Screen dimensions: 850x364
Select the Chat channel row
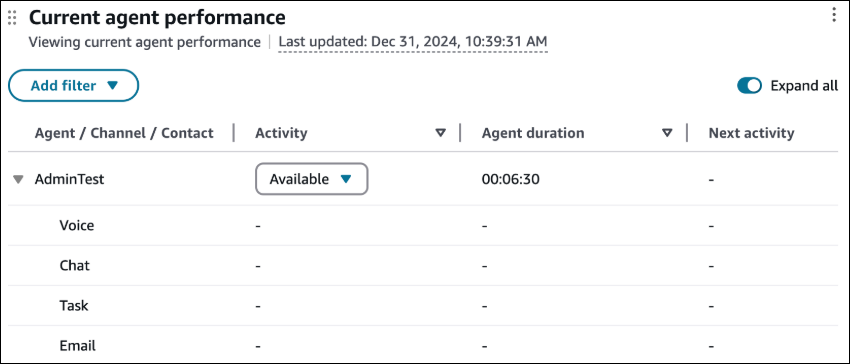coord(425,265)
